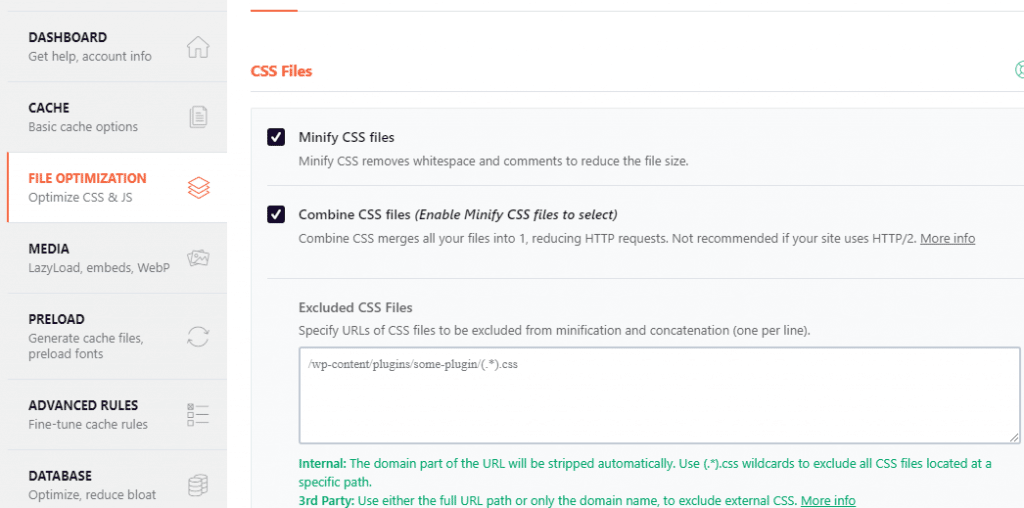
Task: Navigate to Advanced Rules section
Action: pos(83,405)
